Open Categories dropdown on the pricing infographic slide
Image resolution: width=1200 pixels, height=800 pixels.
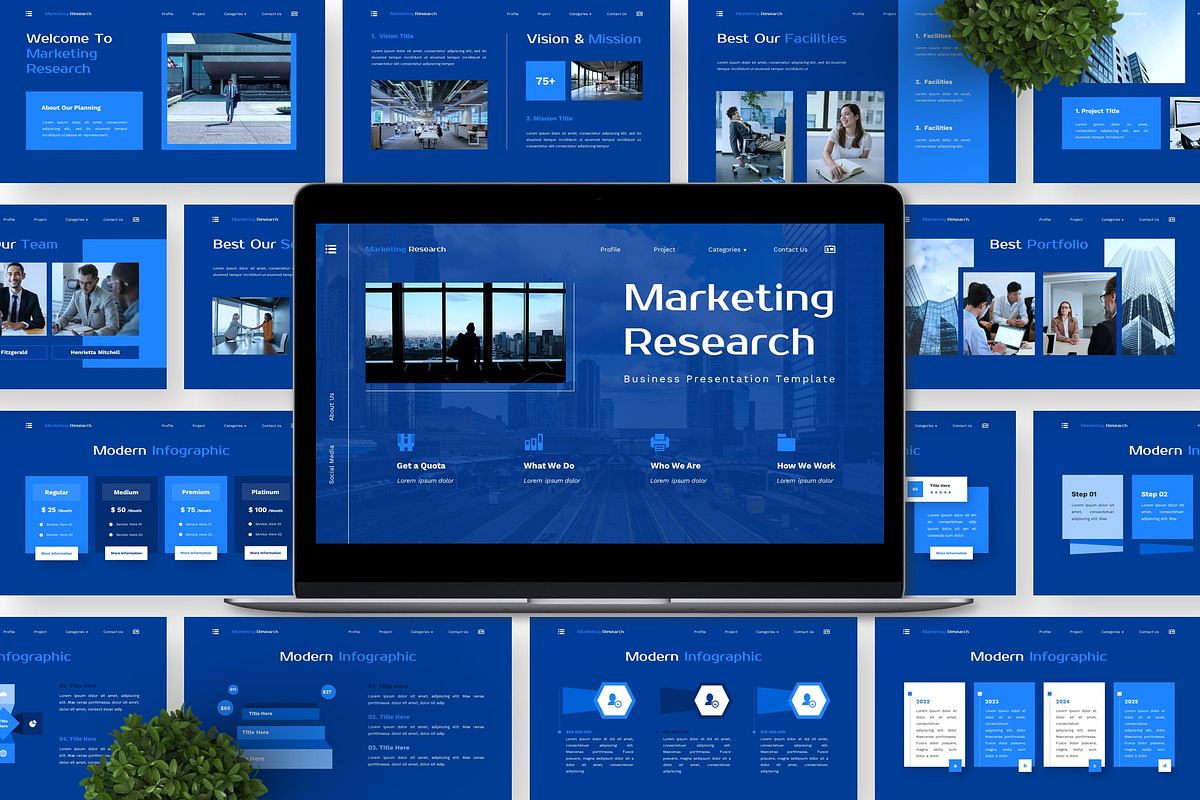[x=237, y=425]
